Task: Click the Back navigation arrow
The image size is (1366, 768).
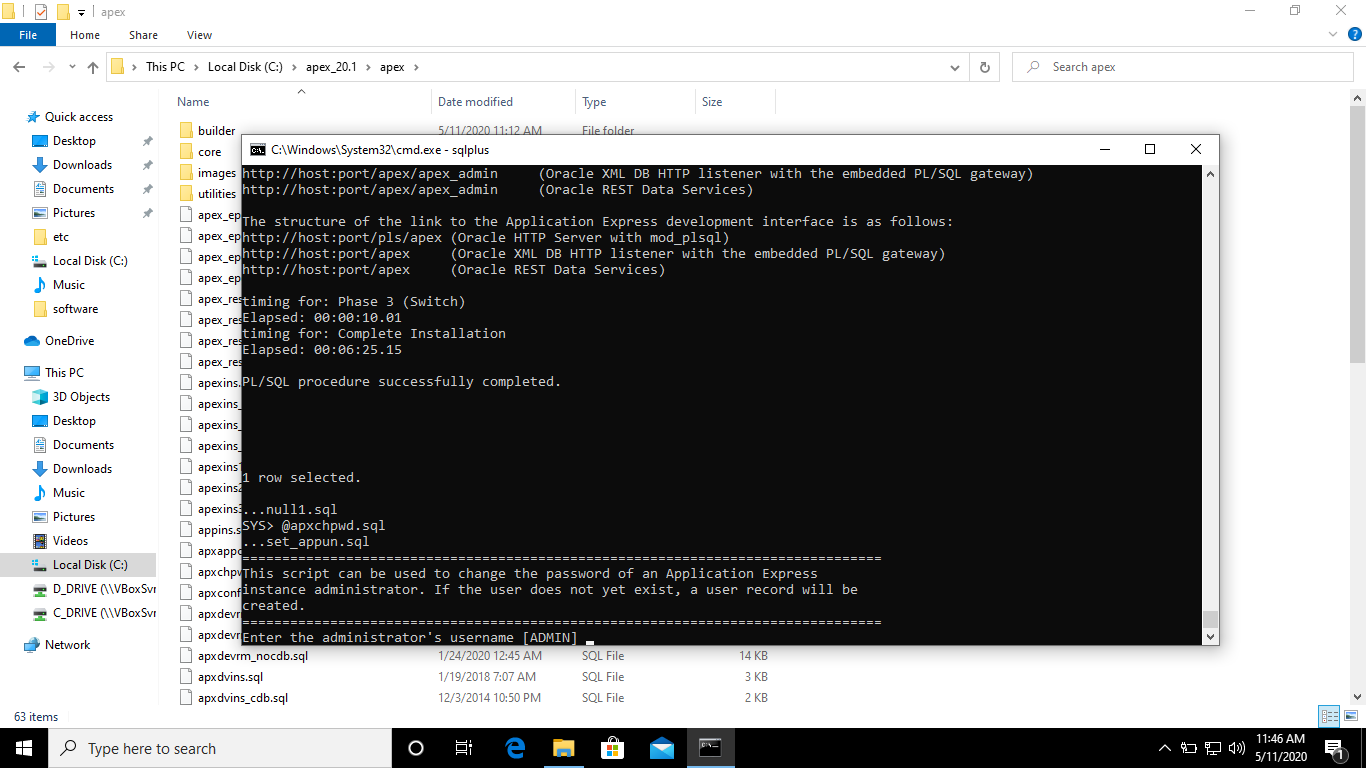Action: (19, 66)
